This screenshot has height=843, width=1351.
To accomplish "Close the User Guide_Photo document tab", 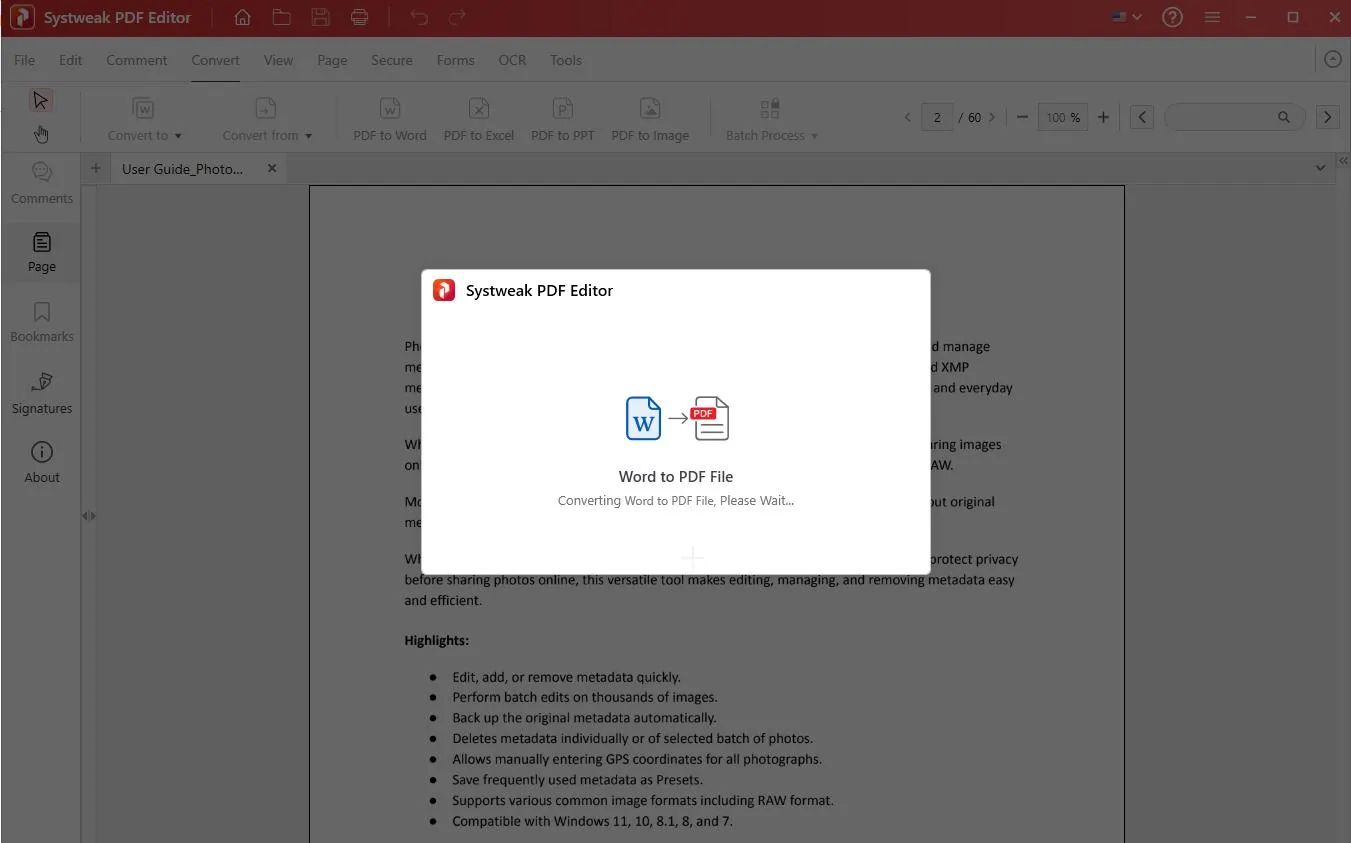I will pyautogui.click(x=272, y=168).
